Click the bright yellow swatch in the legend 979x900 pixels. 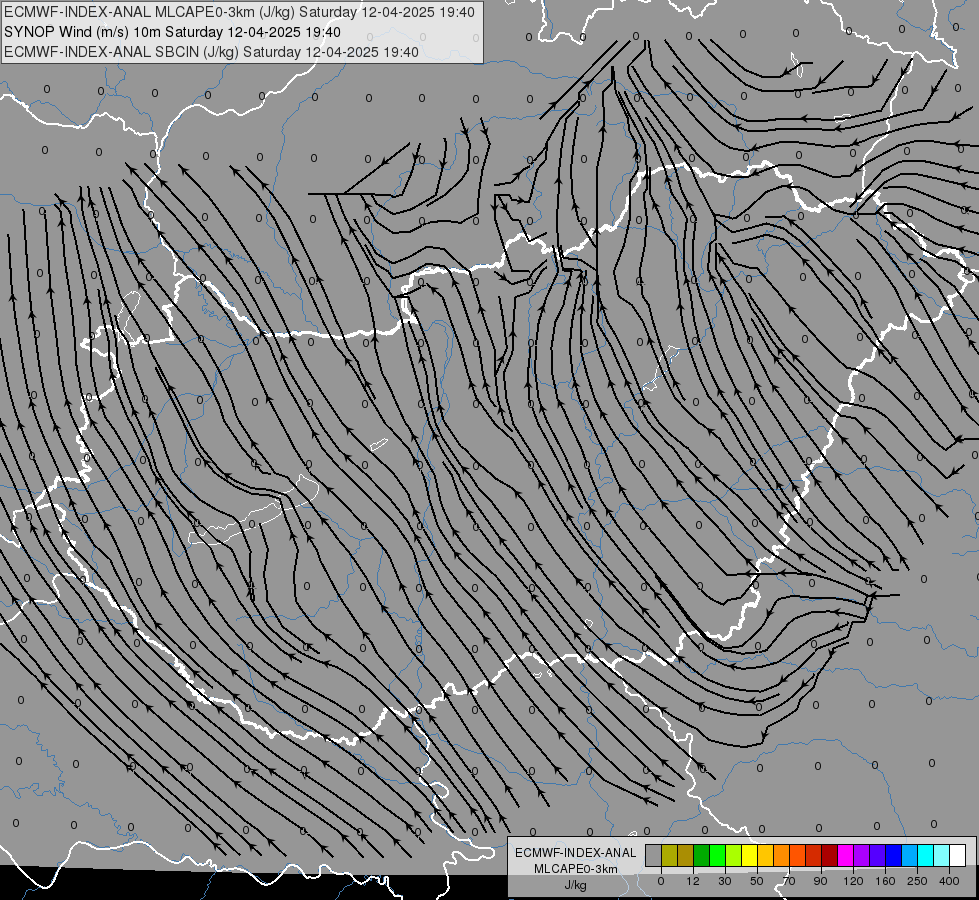tap(749, 855)
